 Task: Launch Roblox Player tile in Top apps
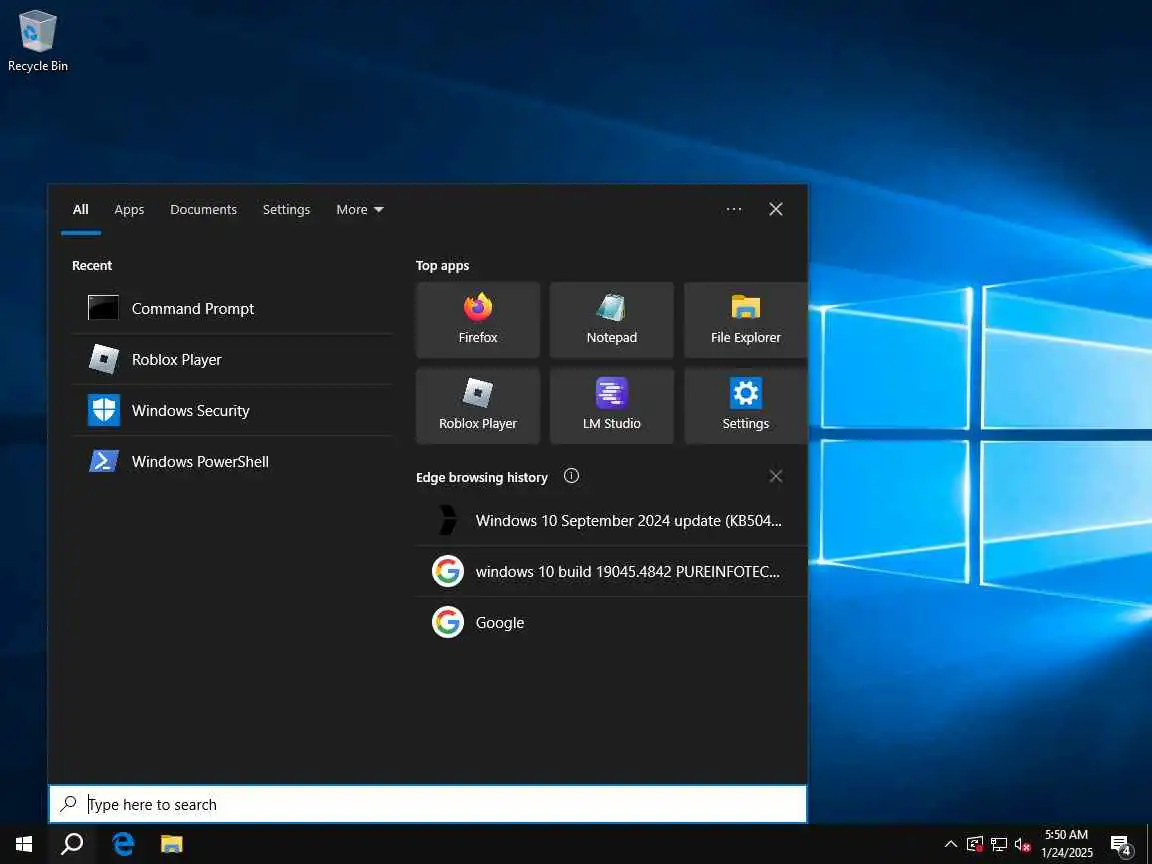click(478, 406)
